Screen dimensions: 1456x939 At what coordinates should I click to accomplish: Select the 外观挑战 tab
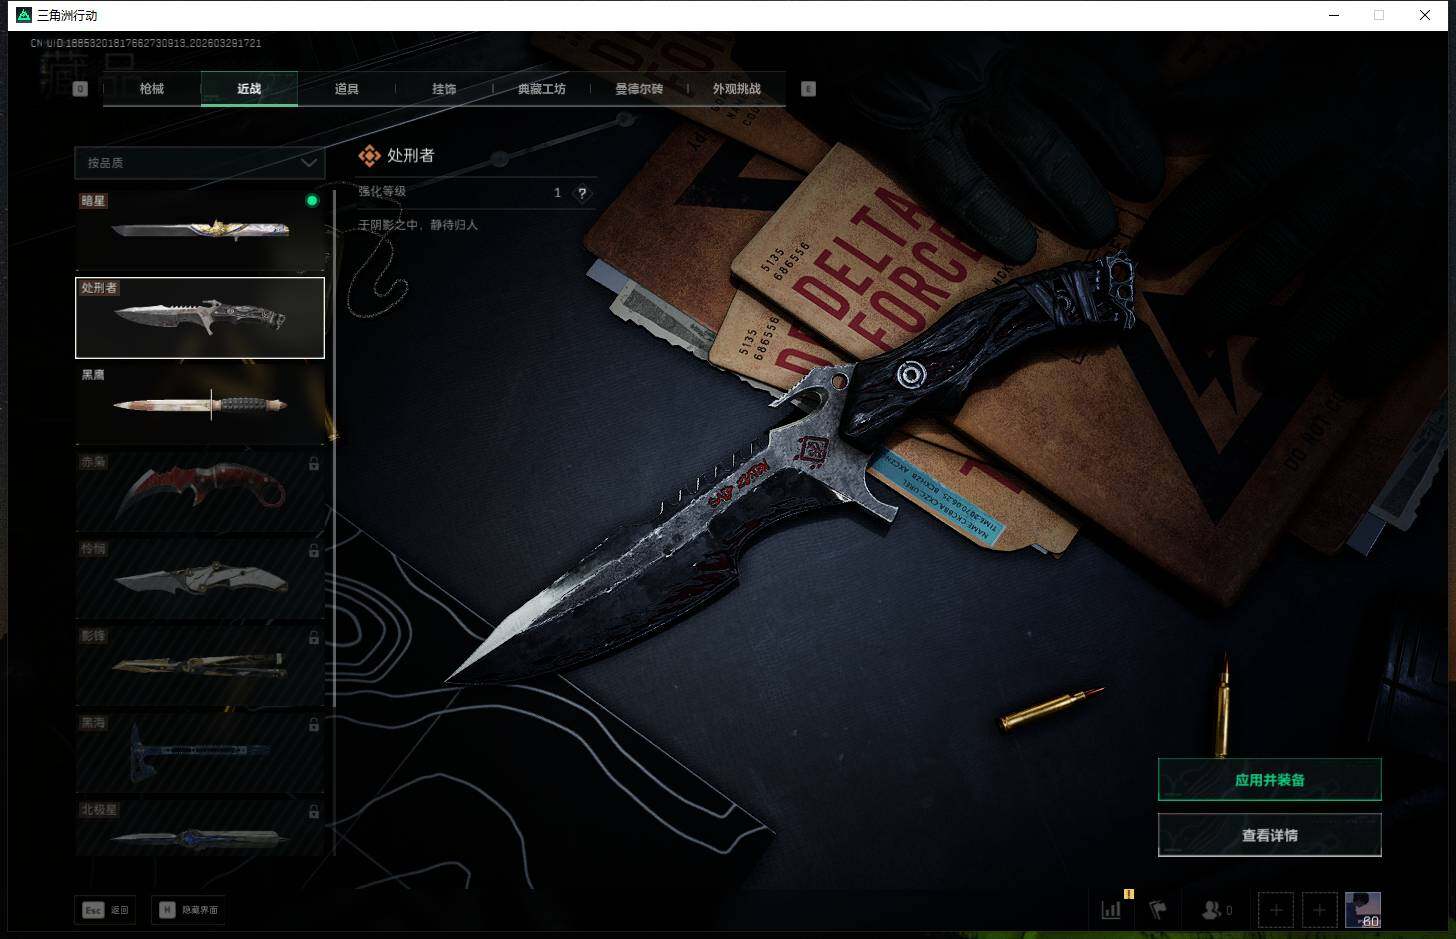click(736, 89)
